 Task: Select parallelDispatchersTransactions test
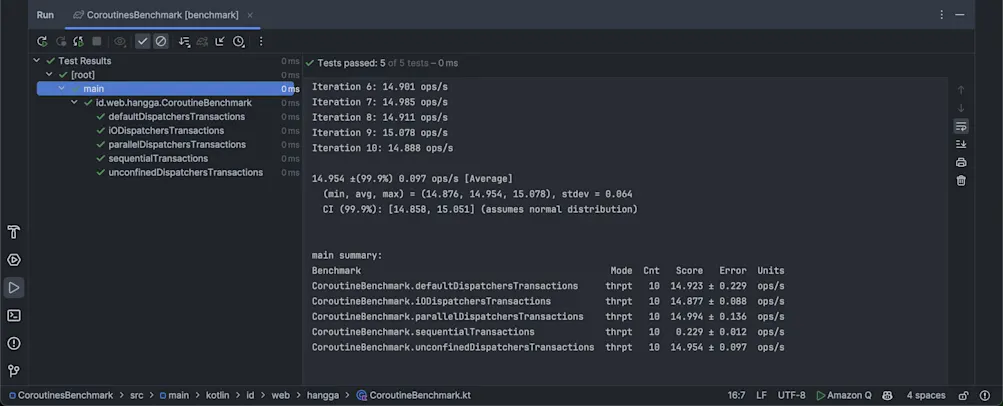point(177,144)
